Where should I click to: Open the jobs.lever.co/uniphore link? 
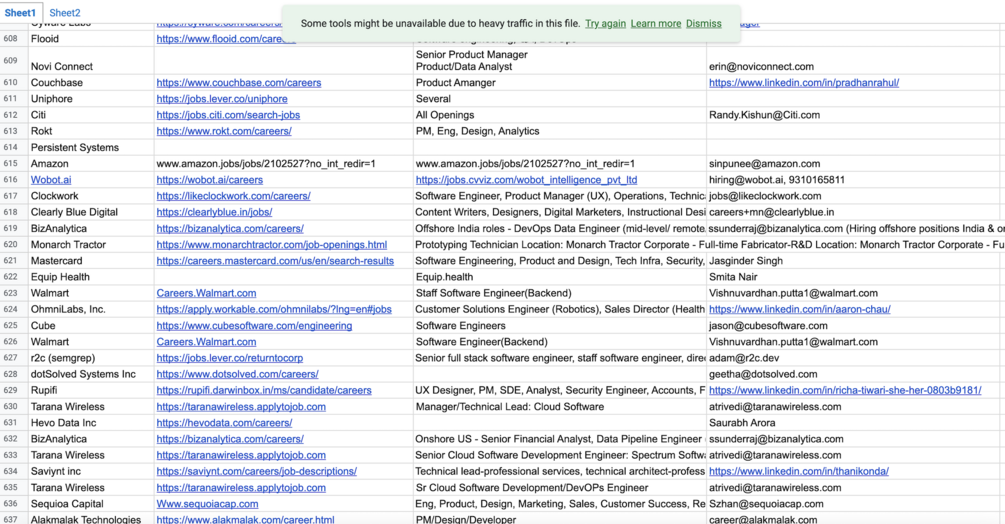pos(222,99)
